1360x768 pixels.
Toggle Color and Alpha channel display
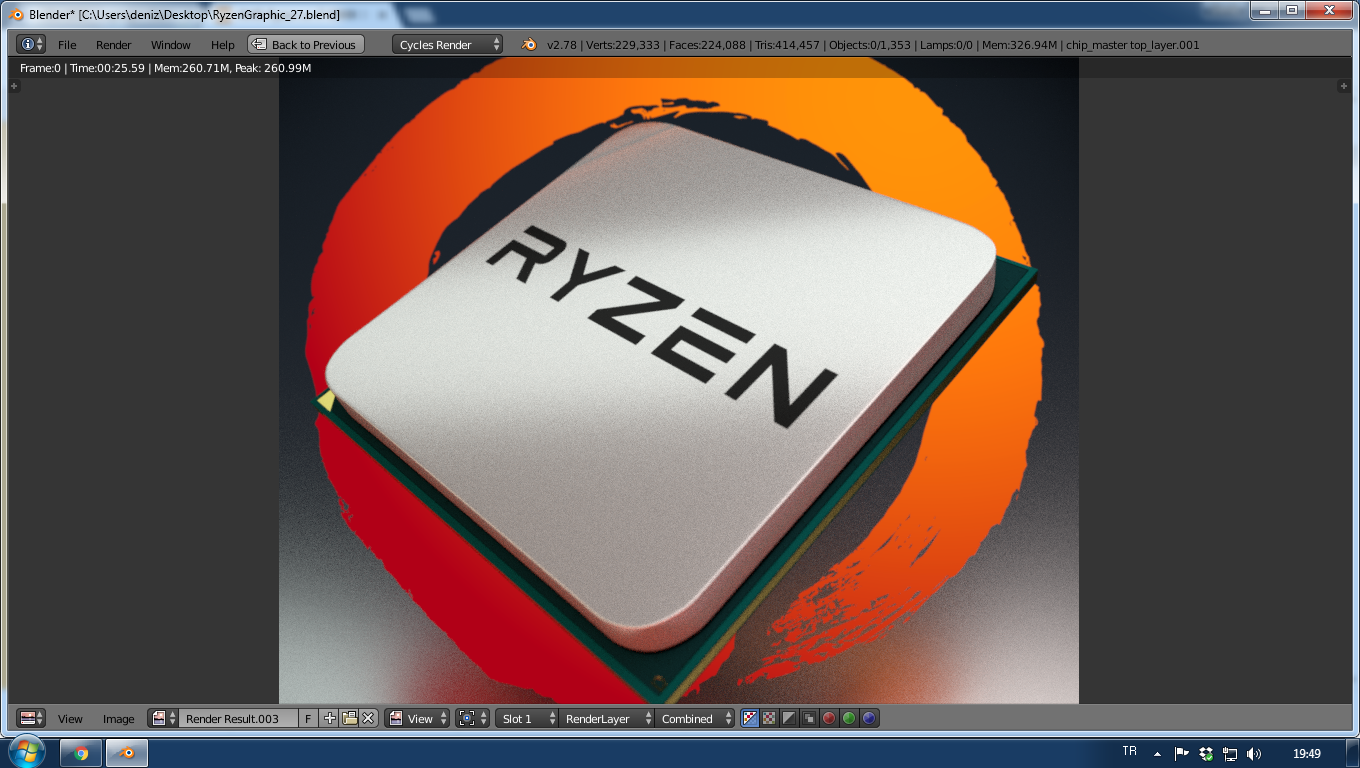pos(750,718)
